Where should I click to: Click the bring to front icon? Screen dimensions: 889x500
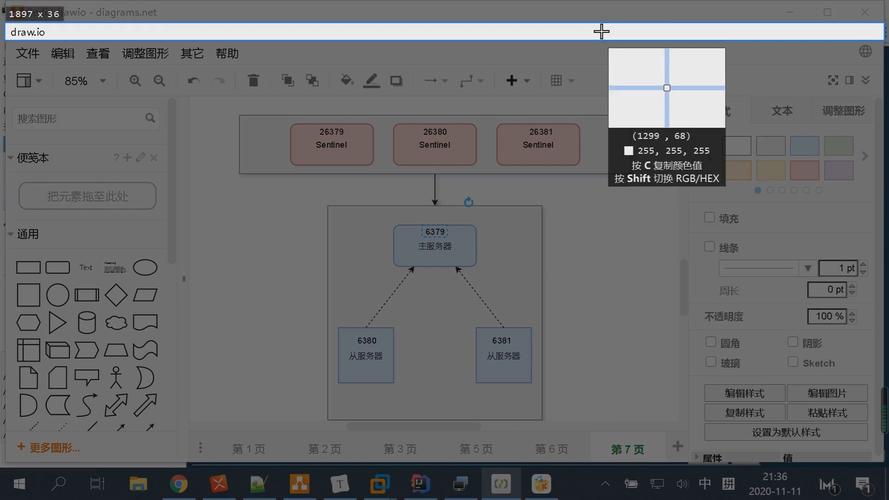coord(287,80)
